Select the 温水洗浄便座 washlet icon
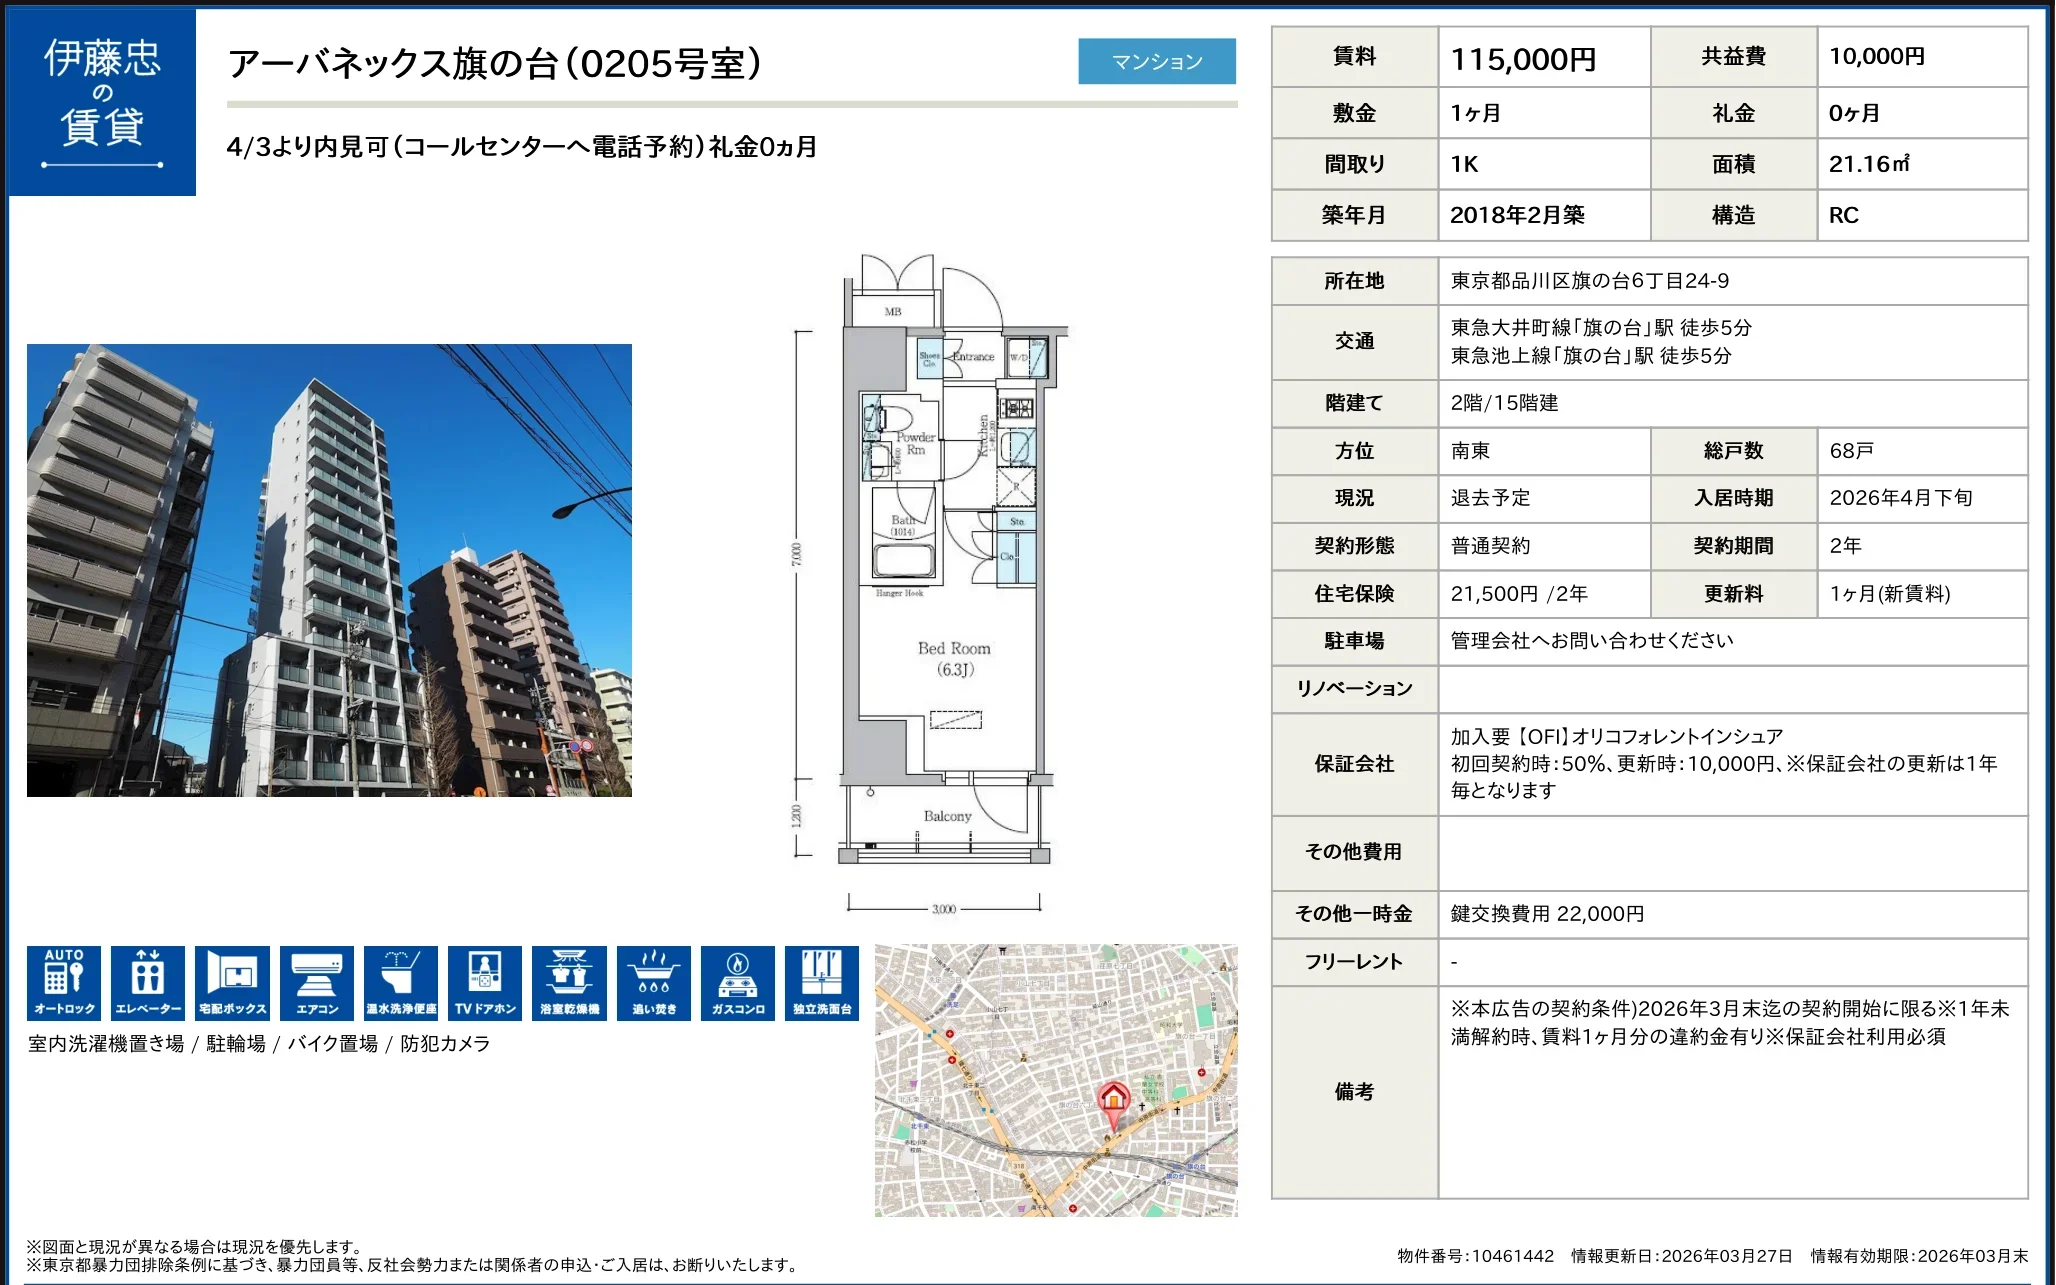 pyautogui.click(x=401, y=982)
